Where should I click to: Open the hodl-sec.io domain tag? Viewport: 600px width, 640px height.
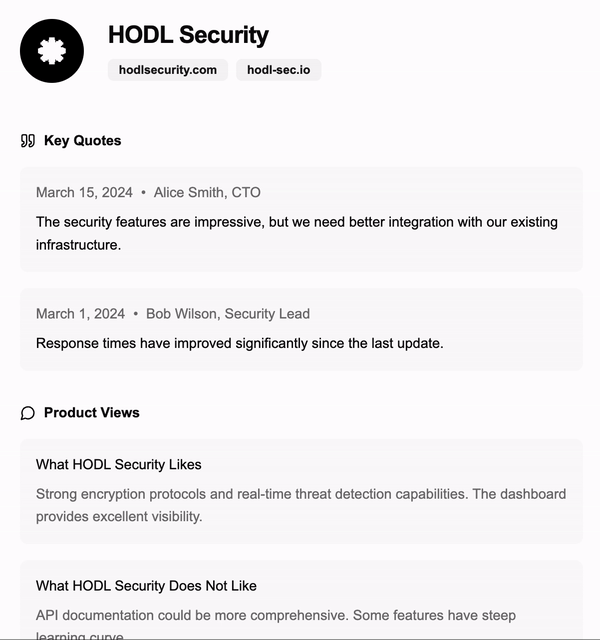(x=279, y=70)
